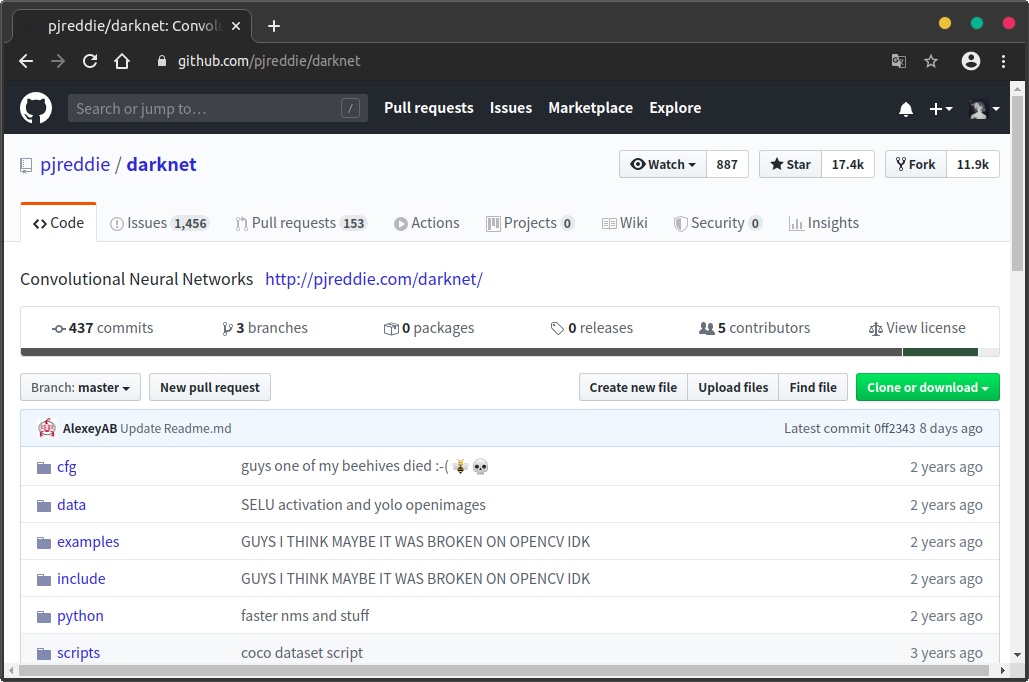Click the vertical scrollbar thumb

tap(1017, 184)
